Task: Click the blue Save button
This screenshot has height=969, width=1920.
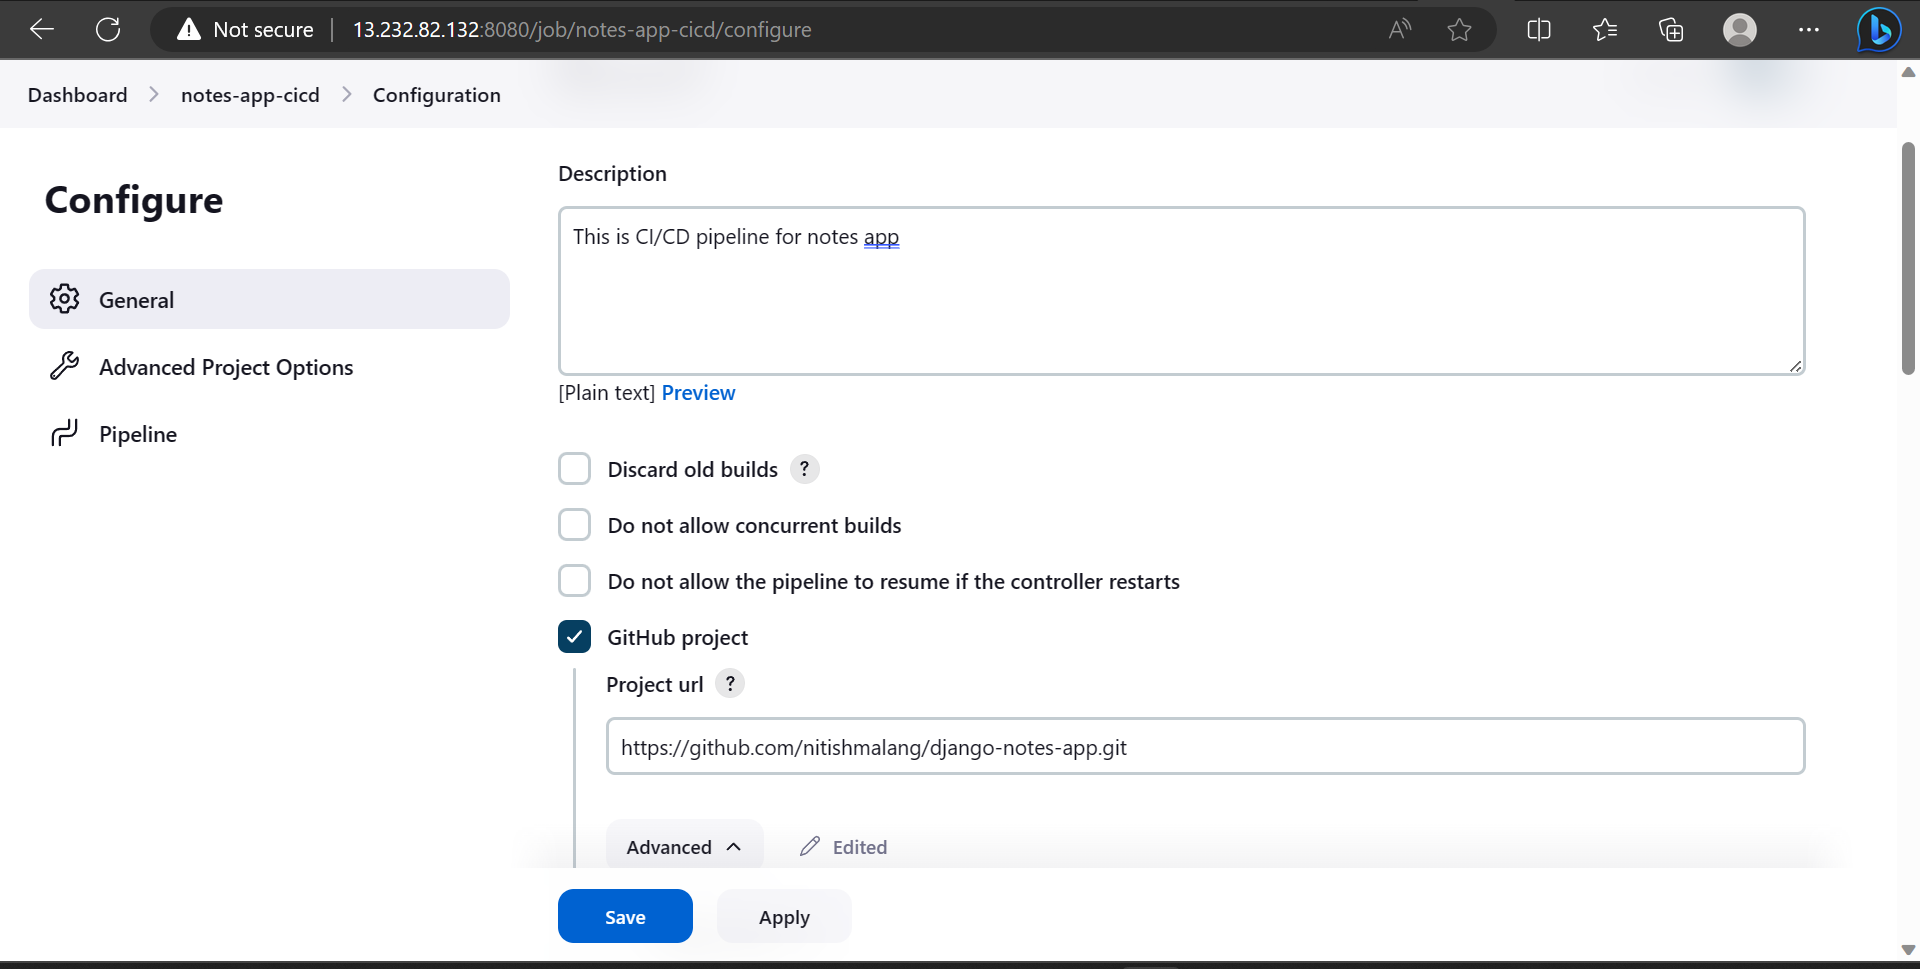Action: 625,915
